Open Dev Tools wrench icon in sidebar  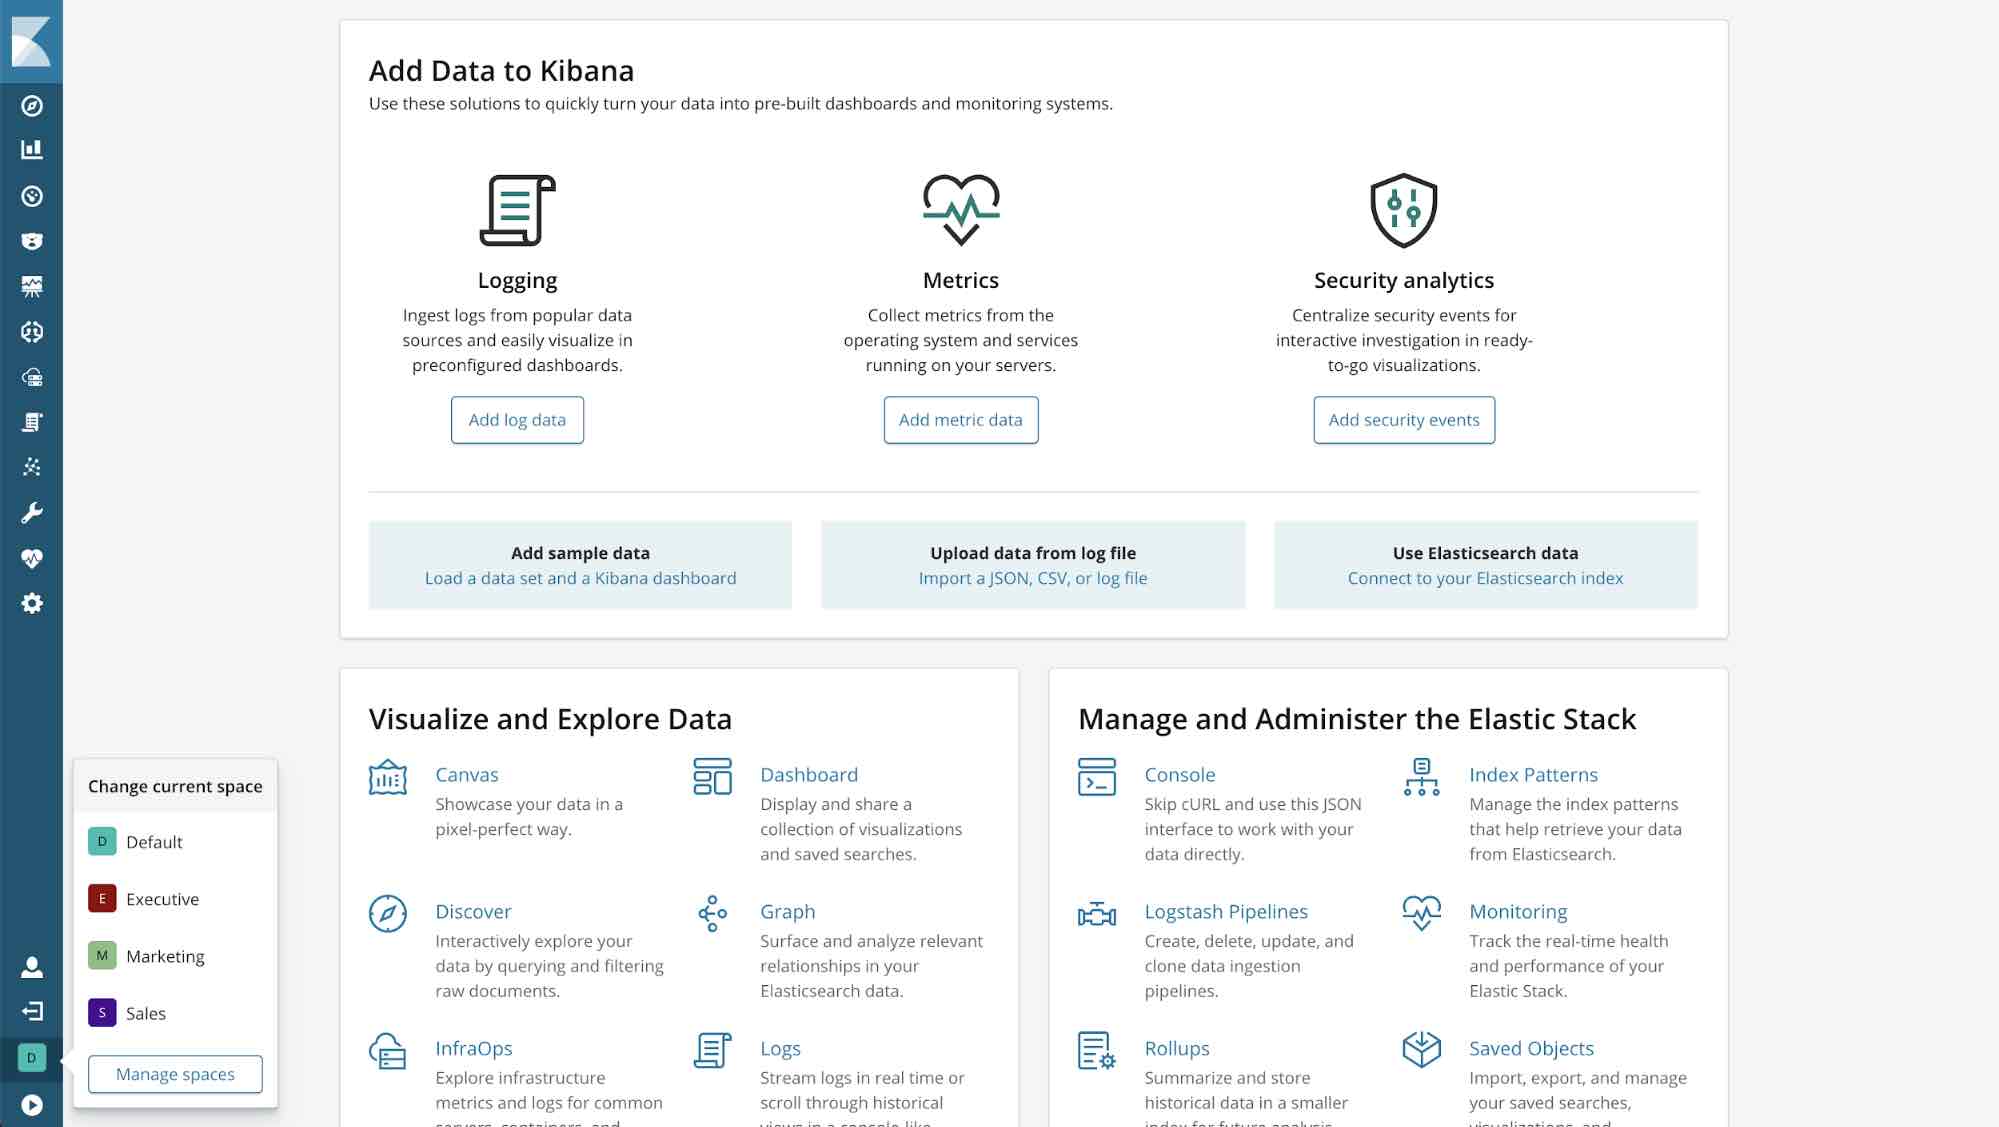[x=32, y=513]
